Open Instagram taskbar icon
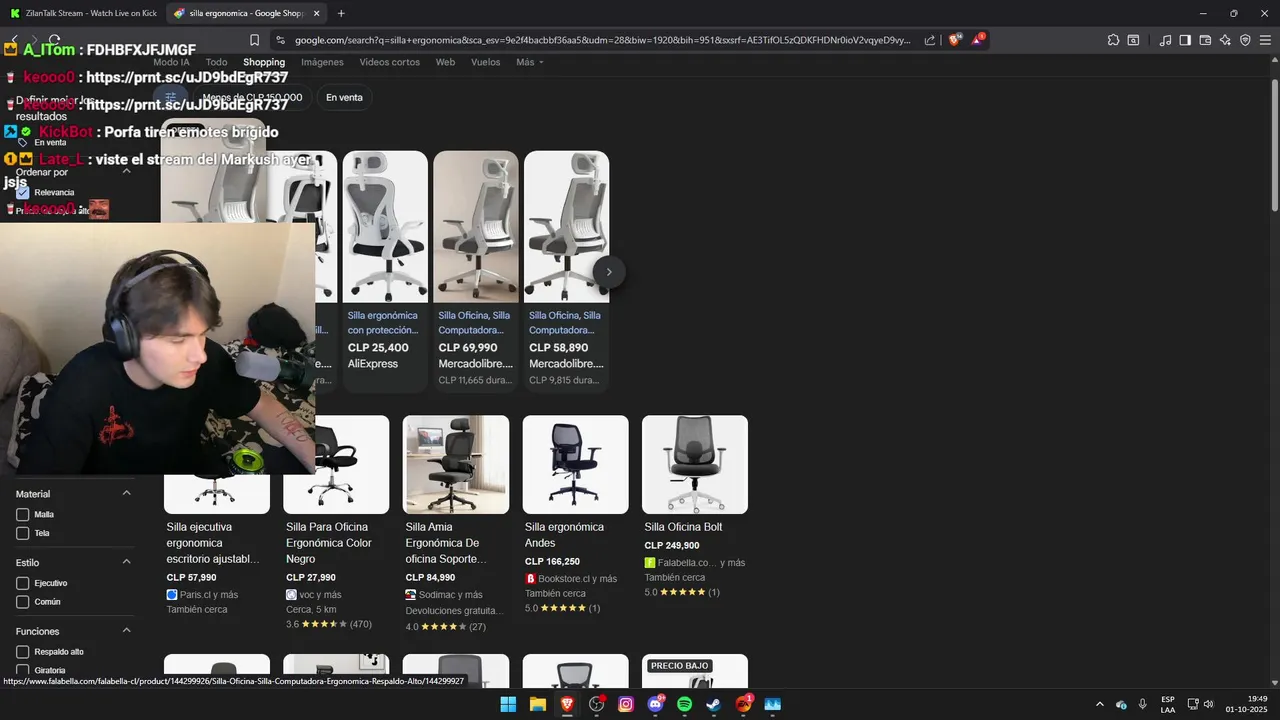Viewport: 1280px width, 720px height. point(626,704)
